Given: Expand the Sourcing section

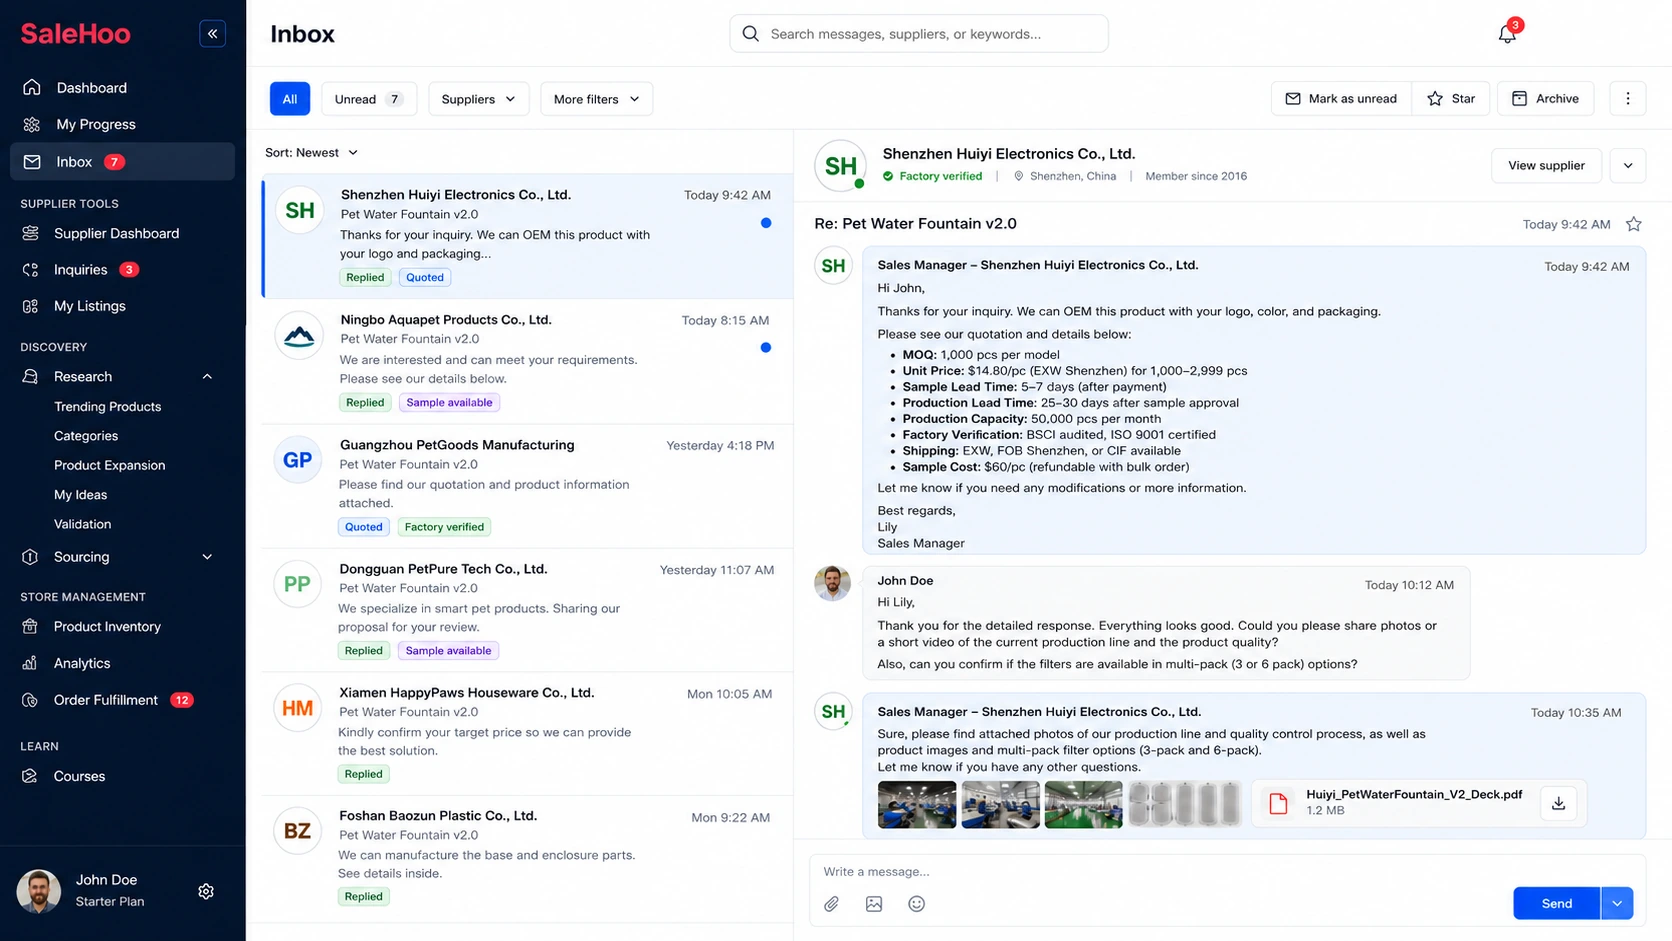Looking at the screenshot, I should coord(207,557).
